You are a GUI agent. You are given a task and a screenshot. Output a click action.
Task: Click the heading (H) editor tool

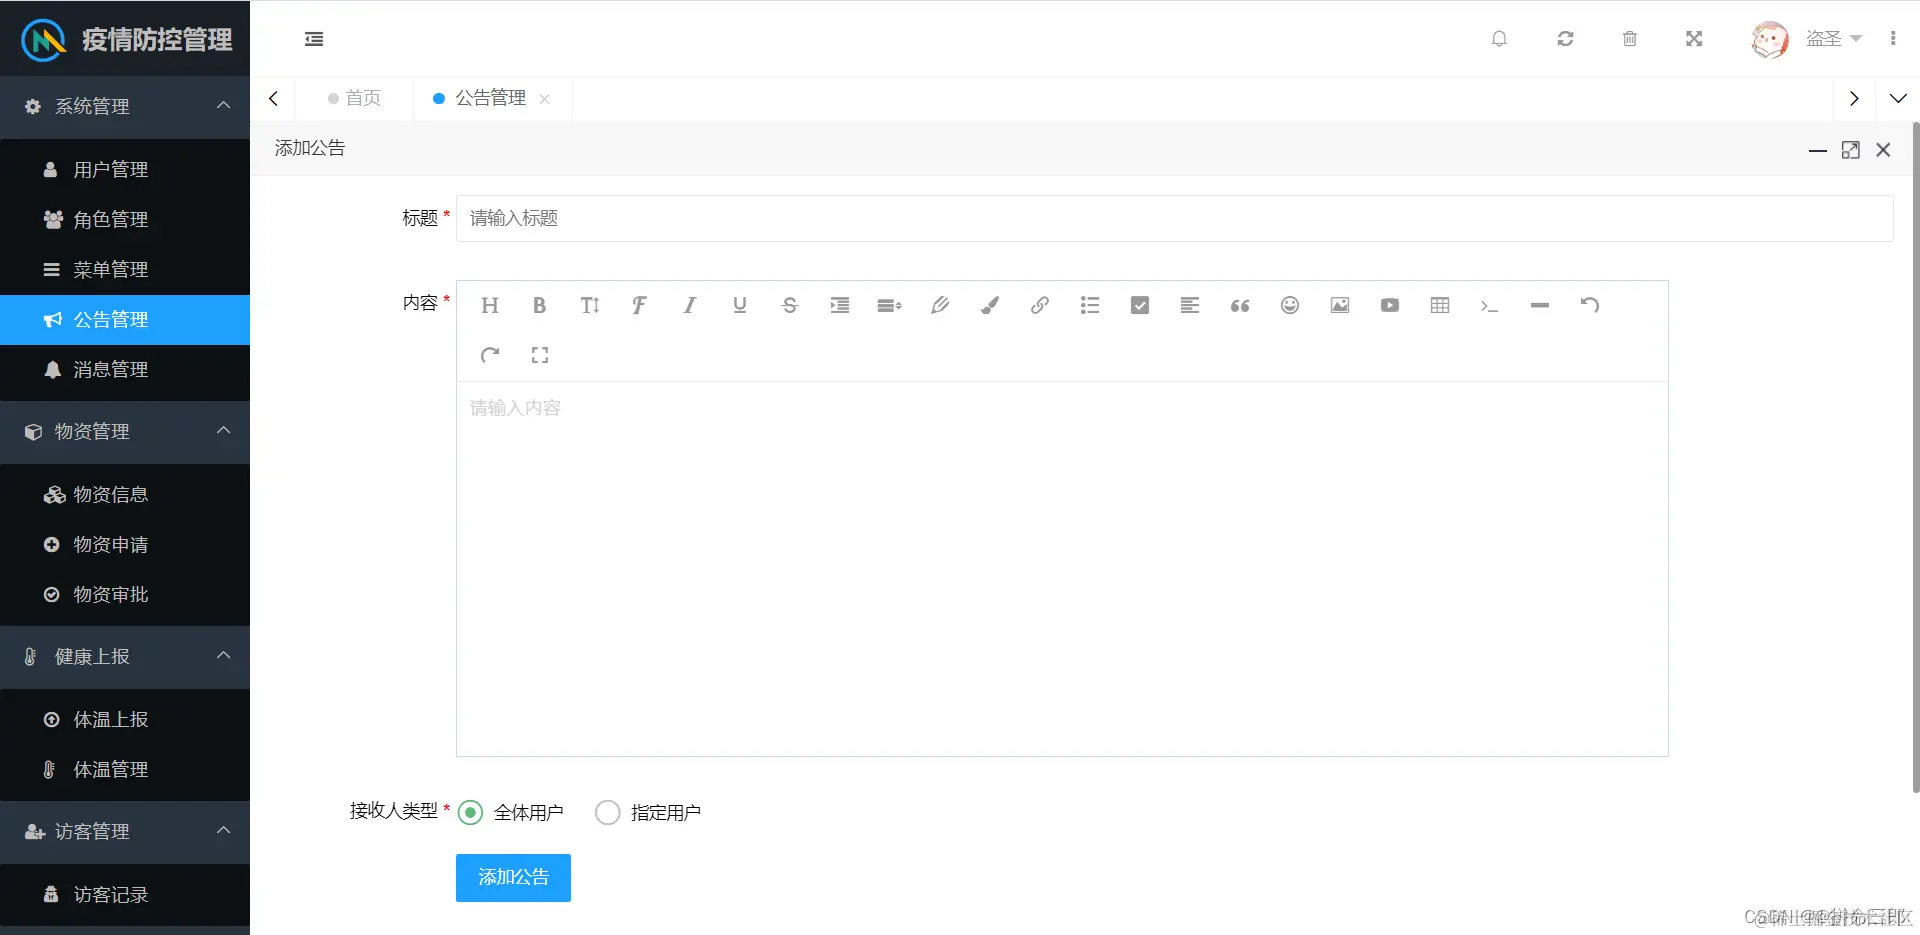coord(489,305)
